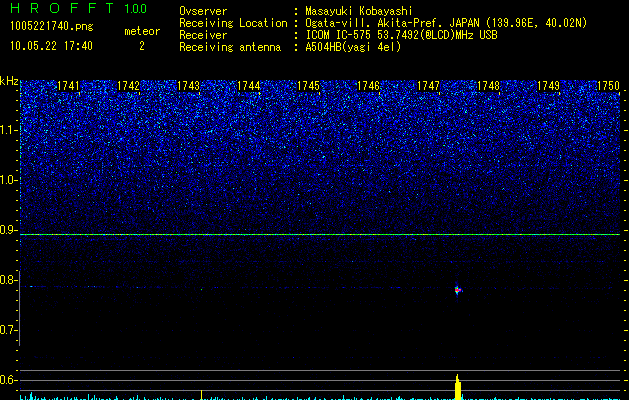Click the A504HB(yagi 4el) antenna text
Image resolution: width=629 pixels, height=400 pixels.
click(353, 47)
